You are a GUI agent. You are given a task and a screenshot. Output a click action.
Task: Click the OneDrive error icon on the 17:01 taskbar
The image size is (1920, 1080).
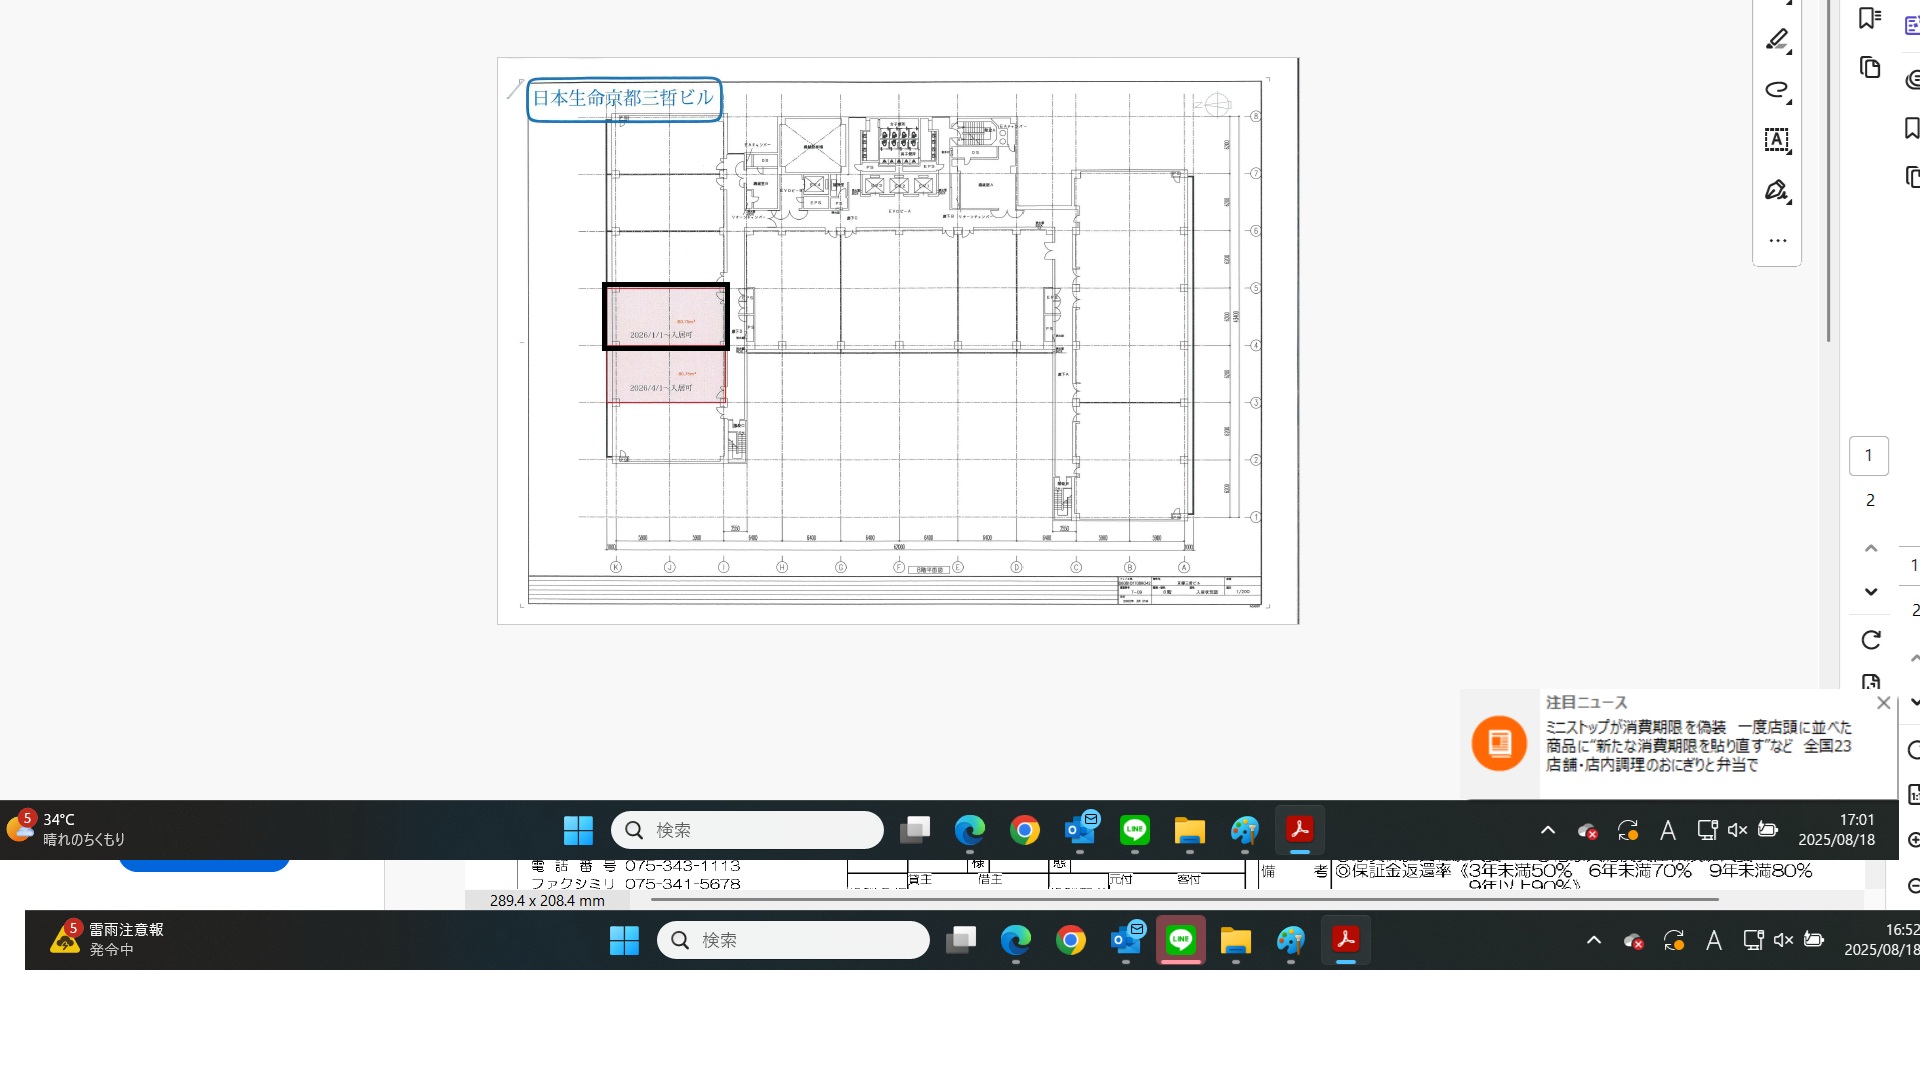click(1587, 830)
